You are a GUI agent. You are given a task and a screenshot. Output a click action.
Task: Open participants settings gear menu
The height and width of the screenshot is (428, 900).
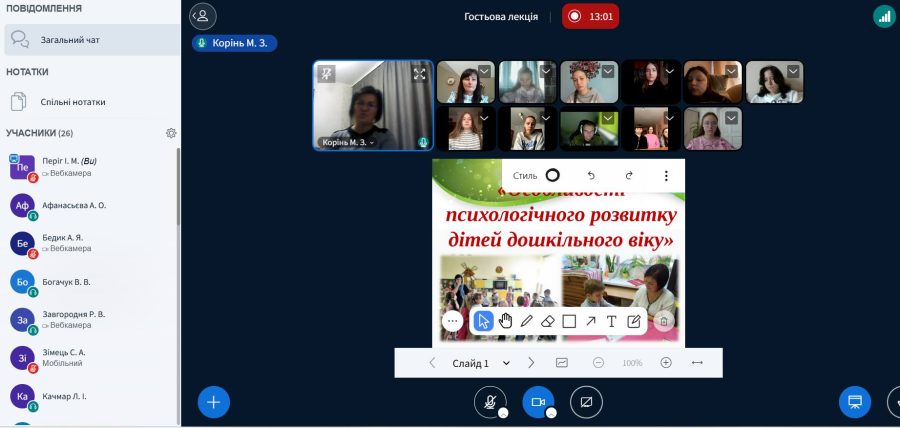171,133
